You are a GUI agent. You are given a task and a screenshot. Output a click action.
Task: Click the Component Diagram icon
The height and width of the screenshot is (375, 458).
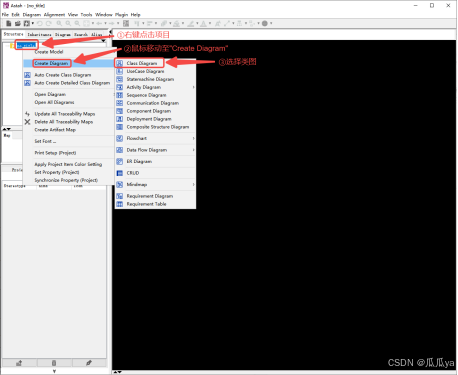point(120,111)
